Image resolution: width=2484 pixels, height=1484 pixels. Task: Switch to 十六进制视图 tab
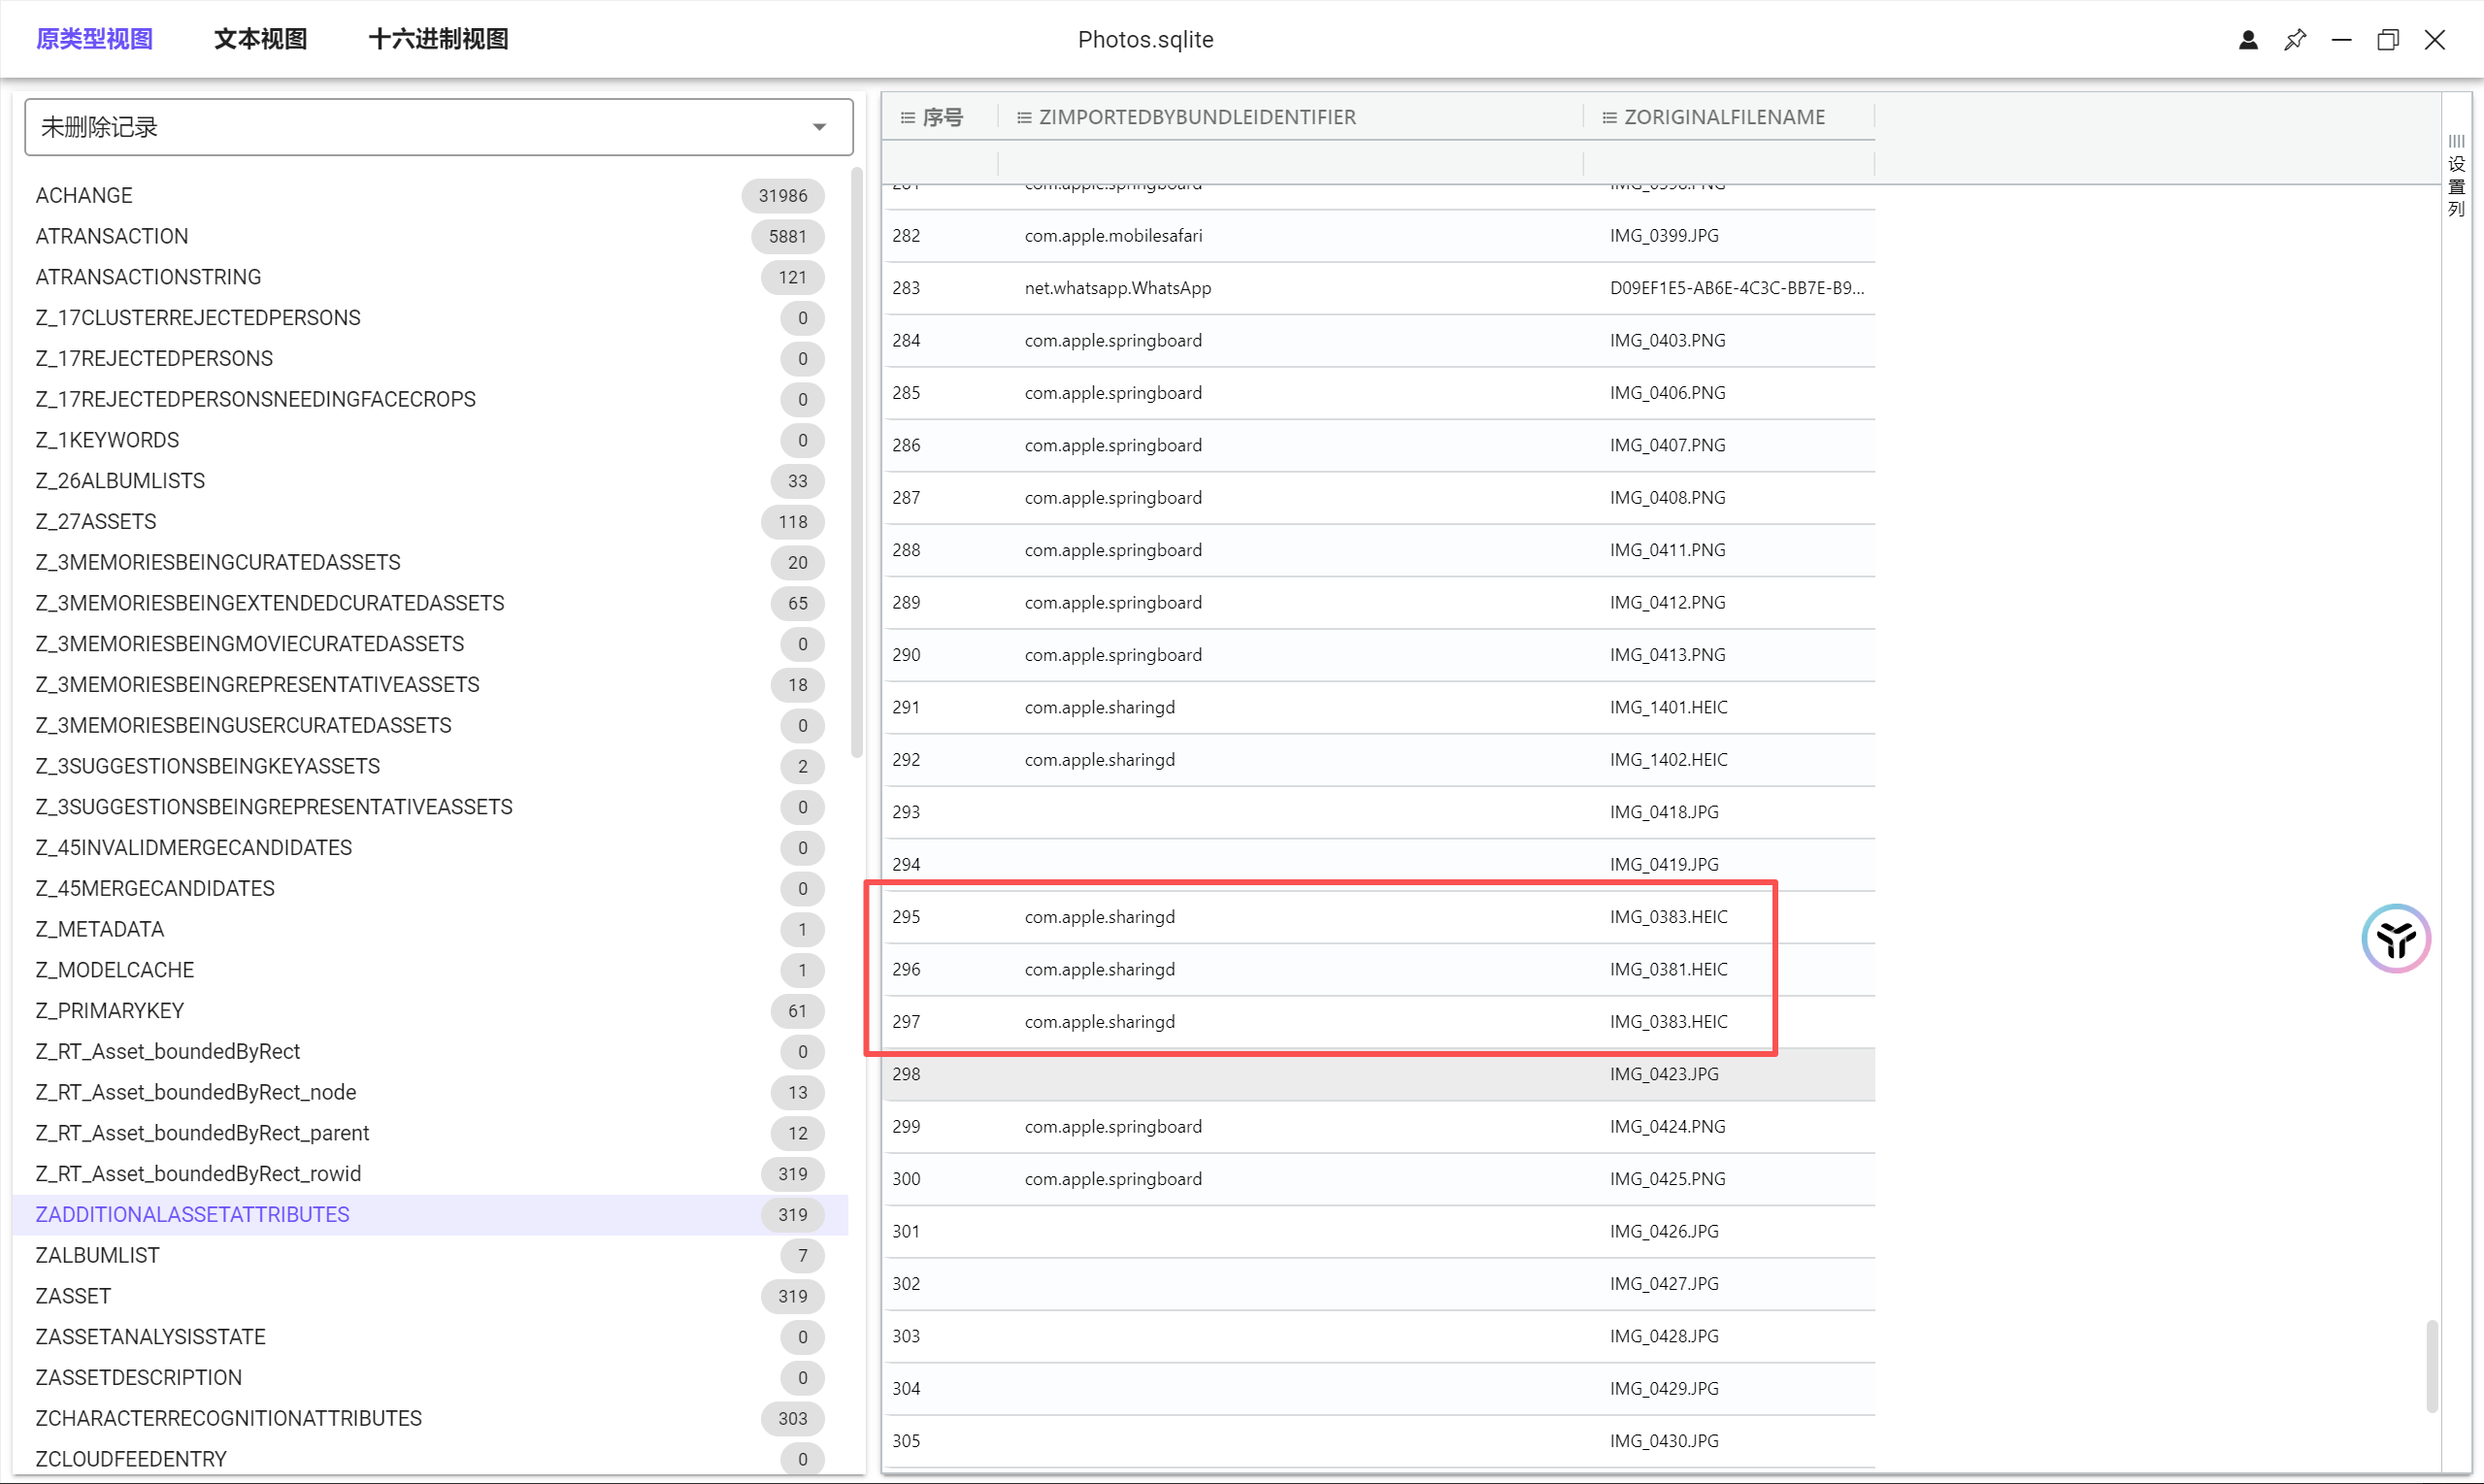438,39
